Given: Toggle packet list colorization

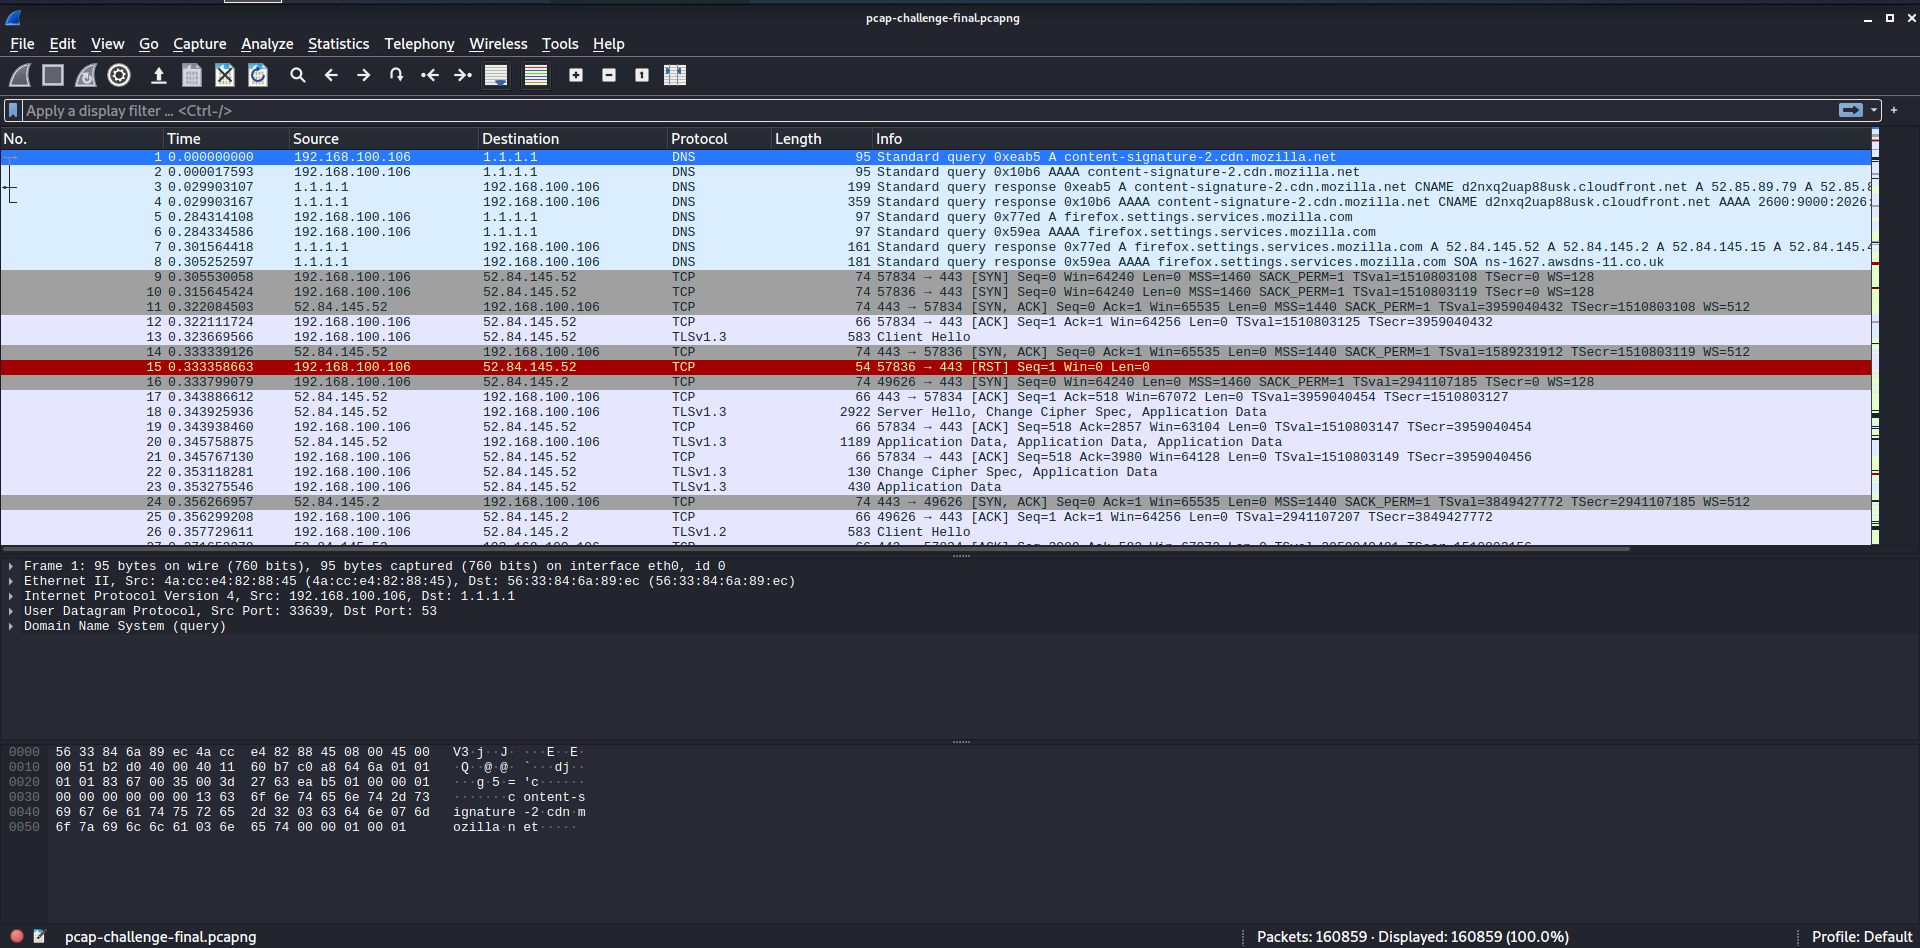Looking at the screenshot, I should pyautogui.click(x=536, y=75).
